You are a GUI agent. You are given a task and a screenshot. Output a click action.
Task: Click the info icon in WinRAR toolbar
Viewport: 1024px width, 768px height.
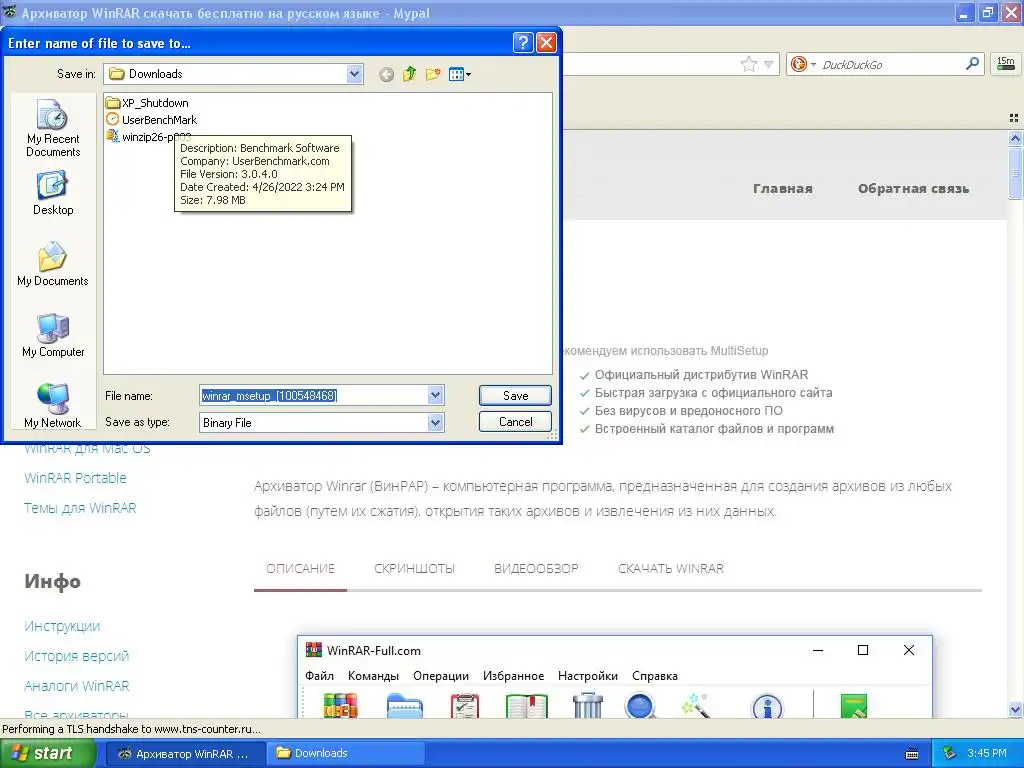point(767,707)
